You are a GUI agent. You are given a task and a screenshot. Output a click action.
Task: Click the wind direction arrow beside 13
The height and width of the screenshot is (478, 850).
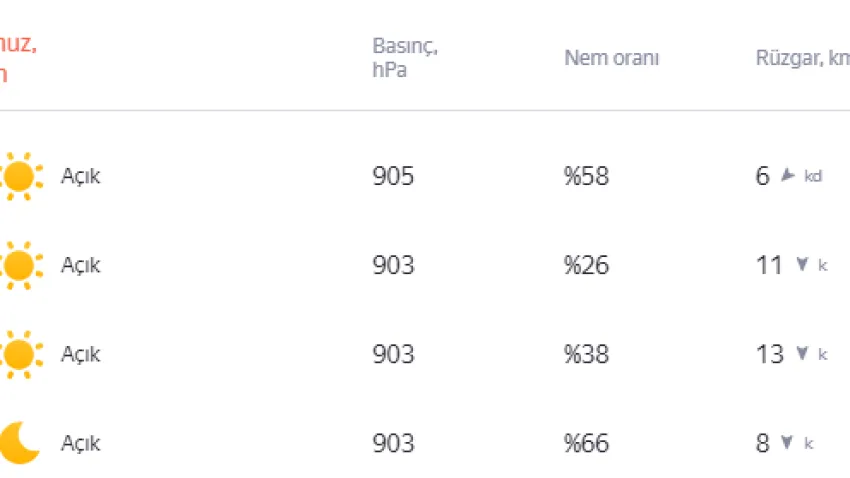[x=801, y=354]
